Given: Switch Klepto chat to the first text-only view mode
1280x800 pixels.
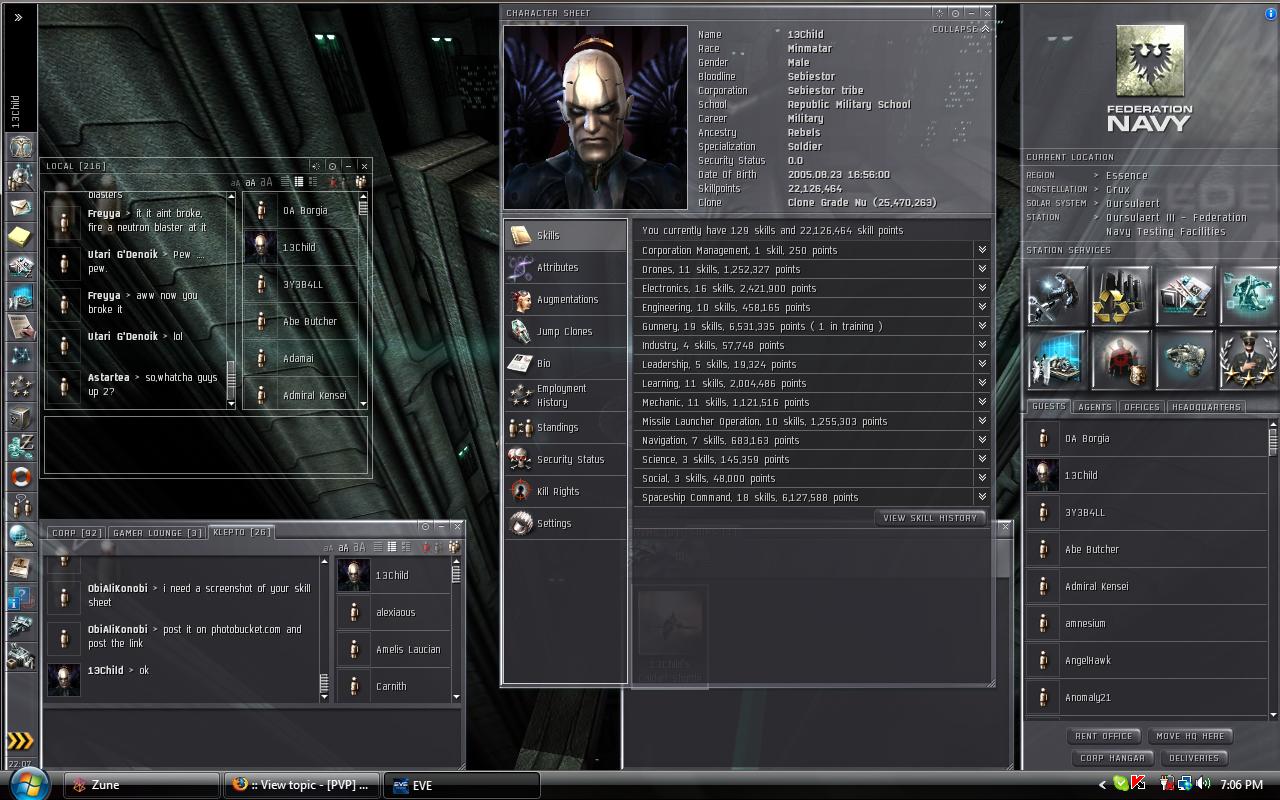Looking at the screenshot, I should (x=378, y=547).
